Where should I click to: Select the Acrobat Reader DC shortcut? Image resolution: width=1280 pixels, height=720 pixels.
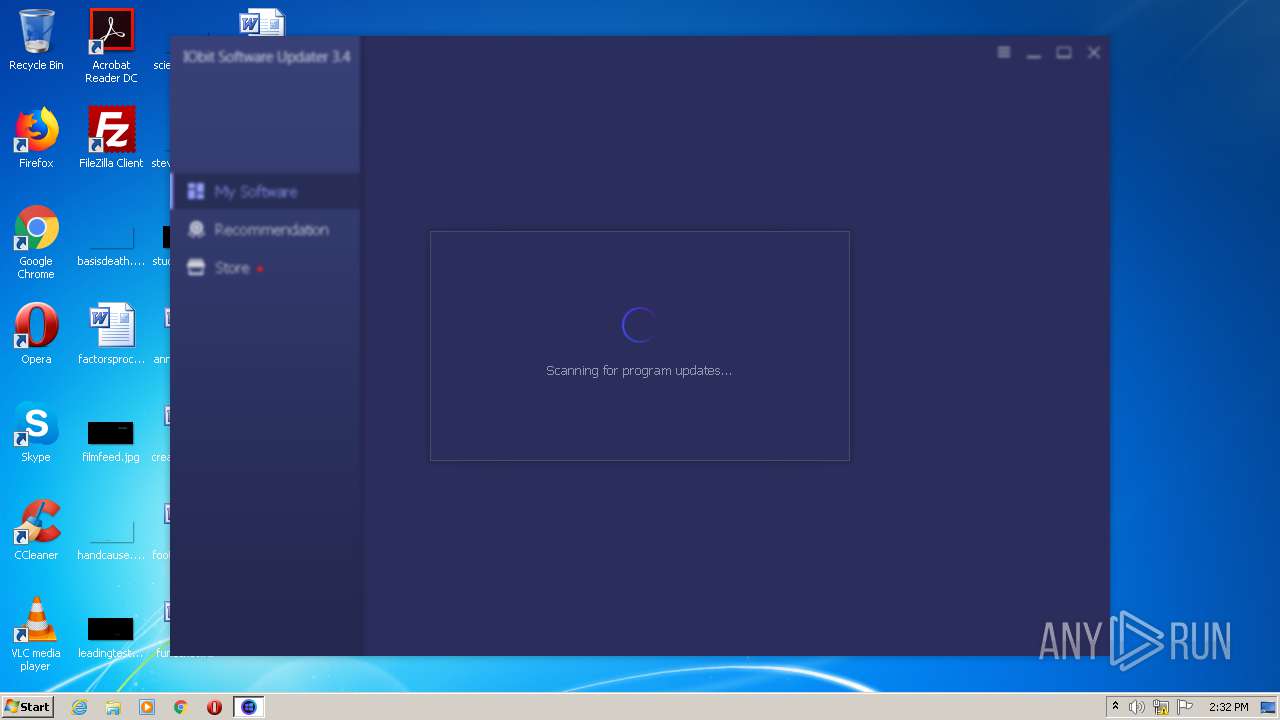111,46
